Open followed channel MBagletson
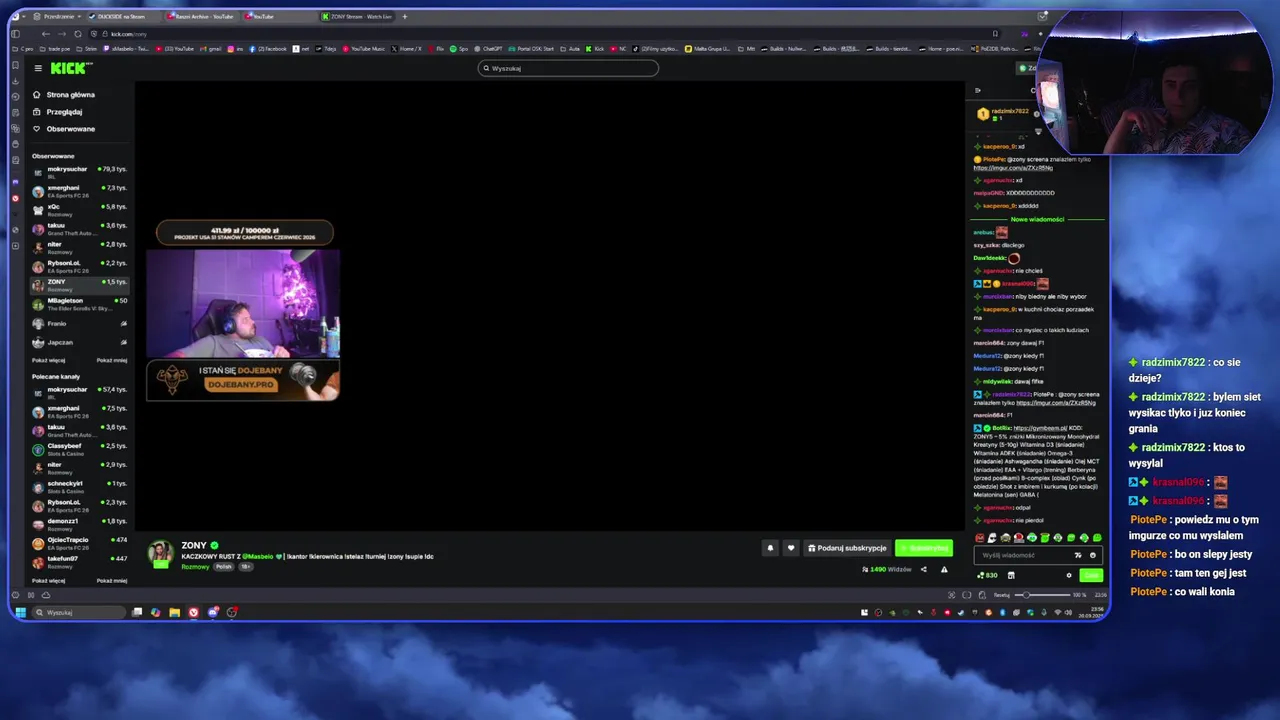 80,304
